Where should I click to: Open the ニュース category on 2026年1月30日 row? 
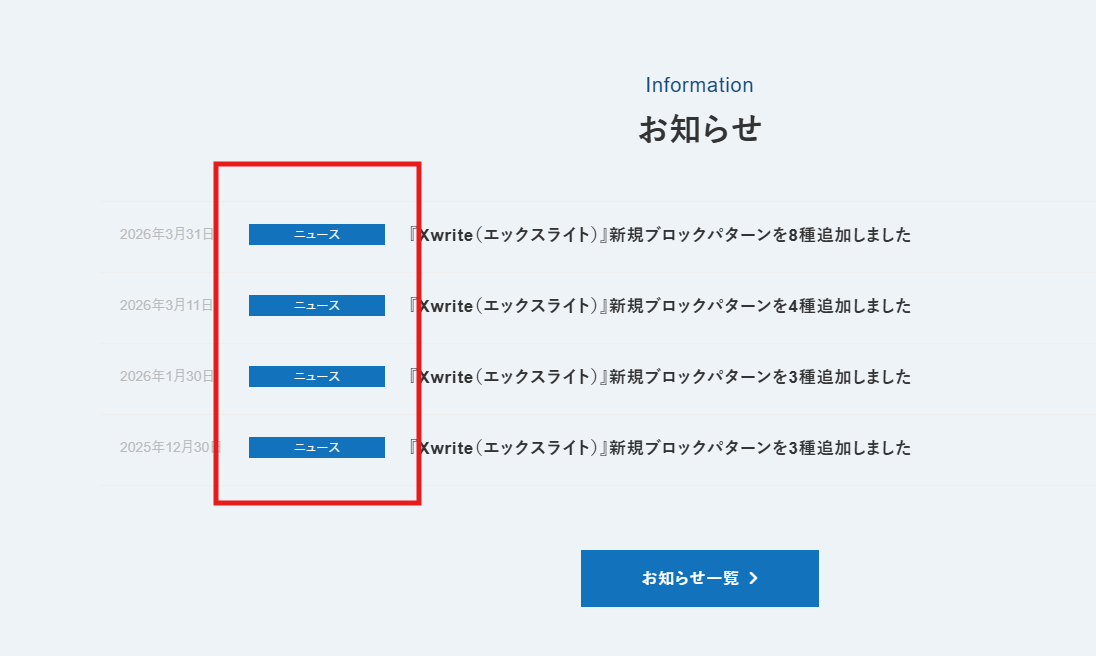(316, 377)
